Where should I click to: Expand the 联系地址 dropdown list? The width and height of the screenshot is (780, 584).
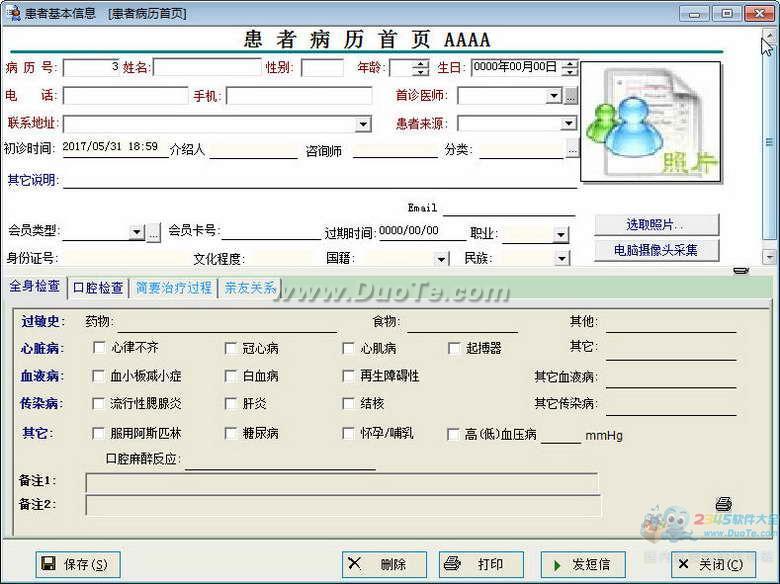[364, 124]
